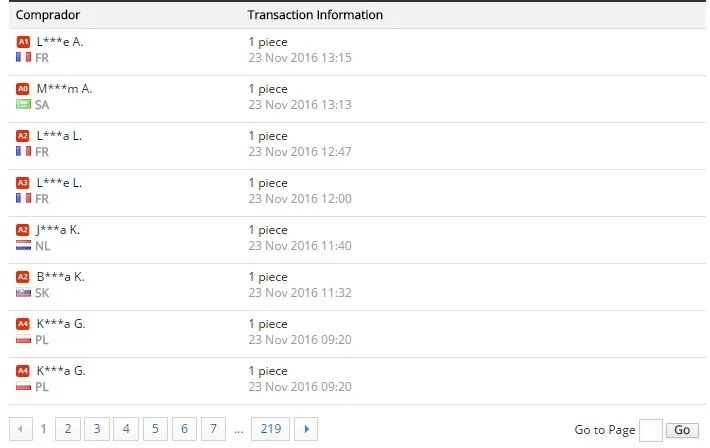Click the A1 buyer level badge
Screen dimensions: 710x448
click(x=23, y=42)
